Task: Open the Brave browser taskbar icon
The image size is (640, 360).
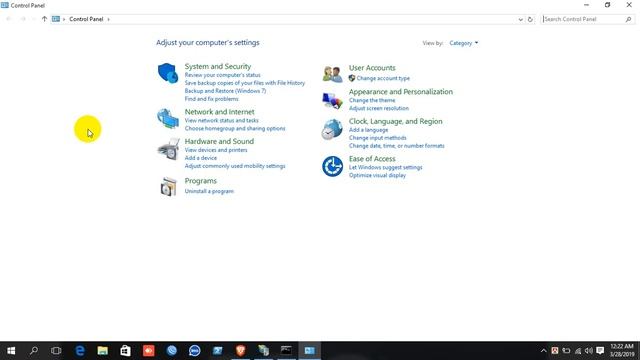Action: point(240,351)
